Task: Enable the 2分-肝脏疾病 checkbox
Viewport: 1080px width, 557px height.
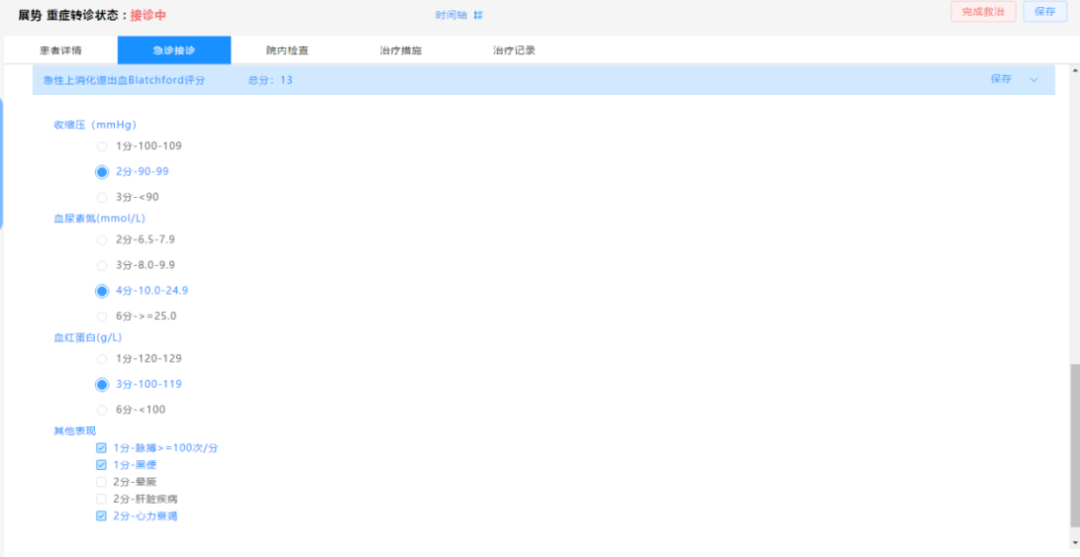Action: 101,499
